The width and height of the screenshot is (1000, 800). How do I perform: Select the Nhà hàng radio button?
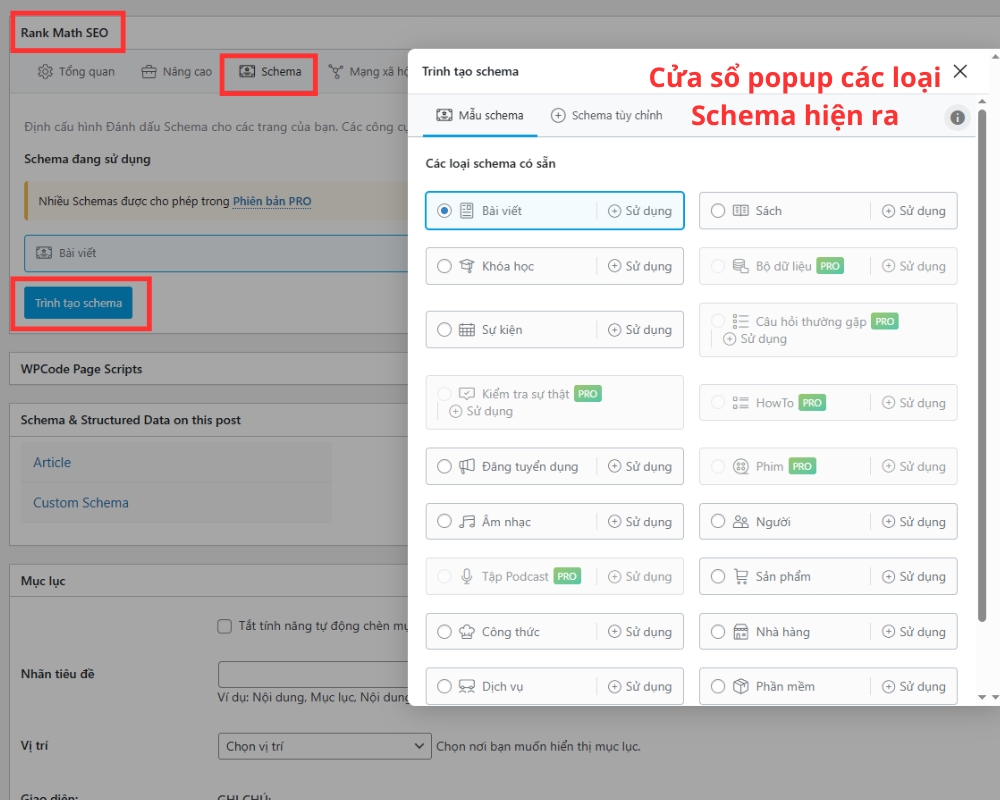(x=718, y=632)
